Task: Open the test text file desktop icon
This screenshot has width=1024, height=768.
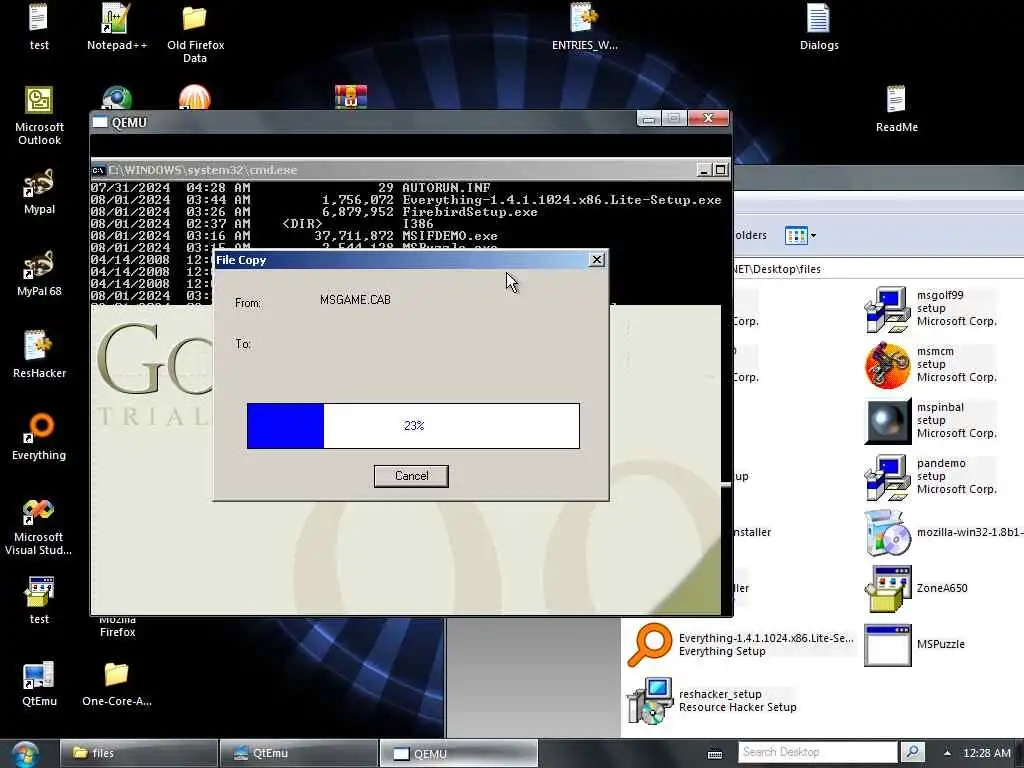Action: (39, 27)
